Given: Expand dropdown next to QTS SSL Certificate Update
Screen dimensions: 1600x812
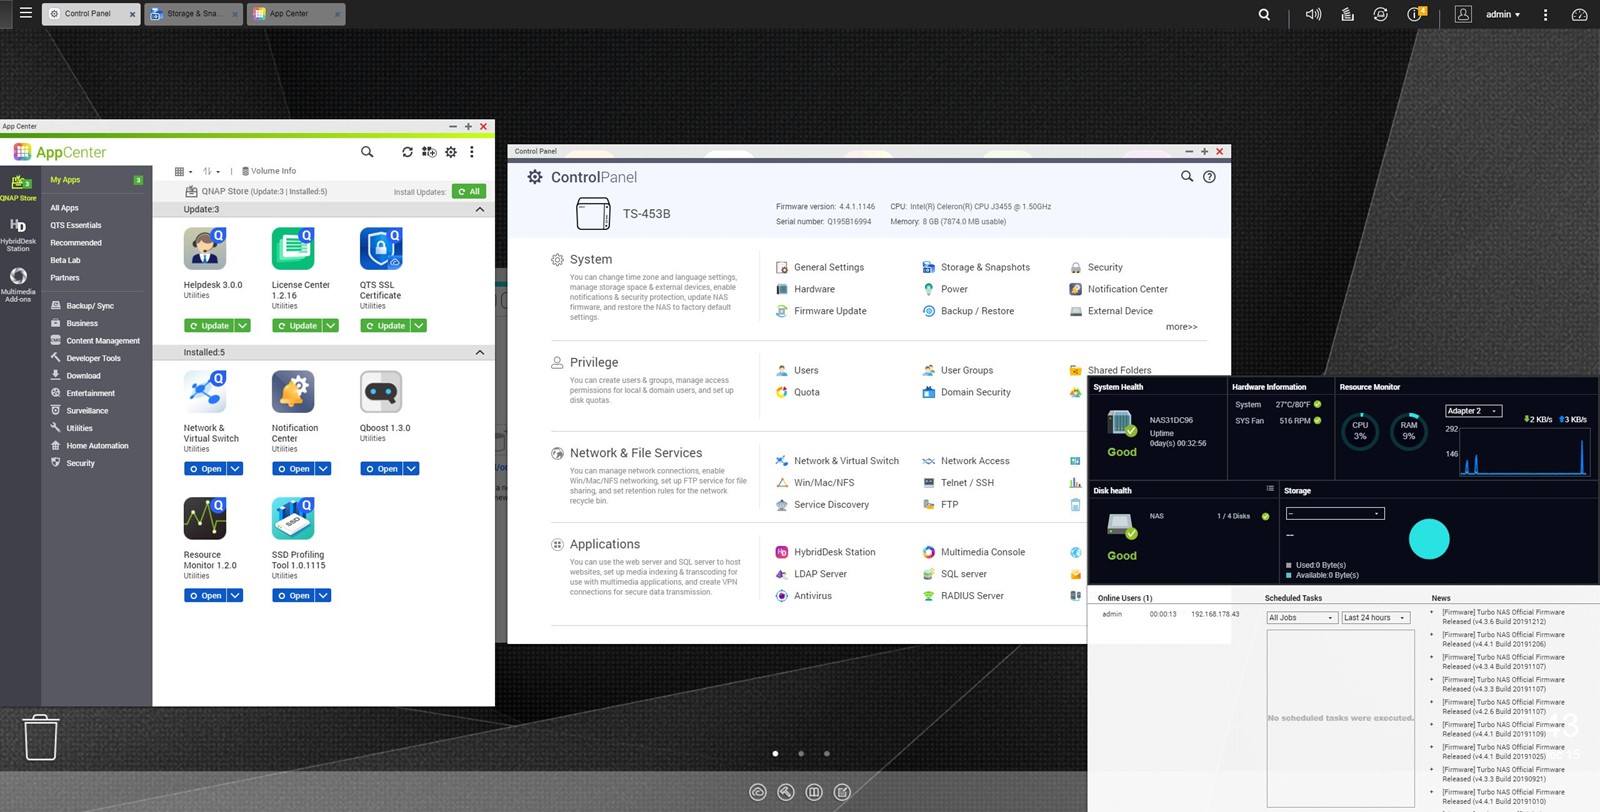Looking at the screenshot, I should click(x=419, y=325).
